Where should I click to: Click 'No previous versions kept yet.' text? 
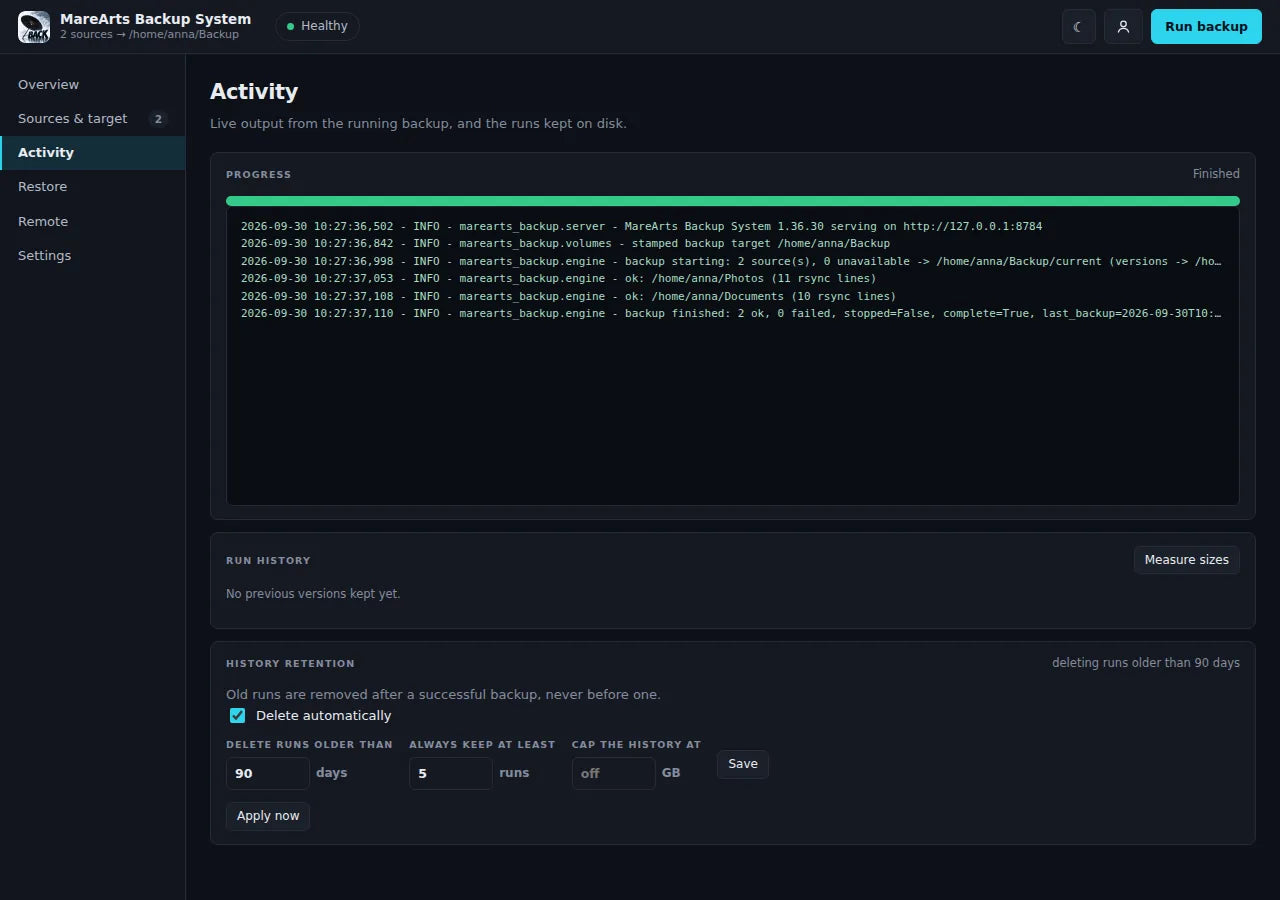pos(313,594)
